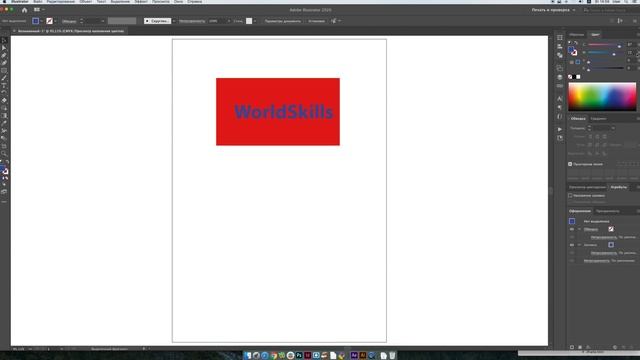This screenshot has height=360, width=640.
Task: Open the 'Скруглен...' brush definition dropdown
Action: pyautogui.click(x=174, y=21)
